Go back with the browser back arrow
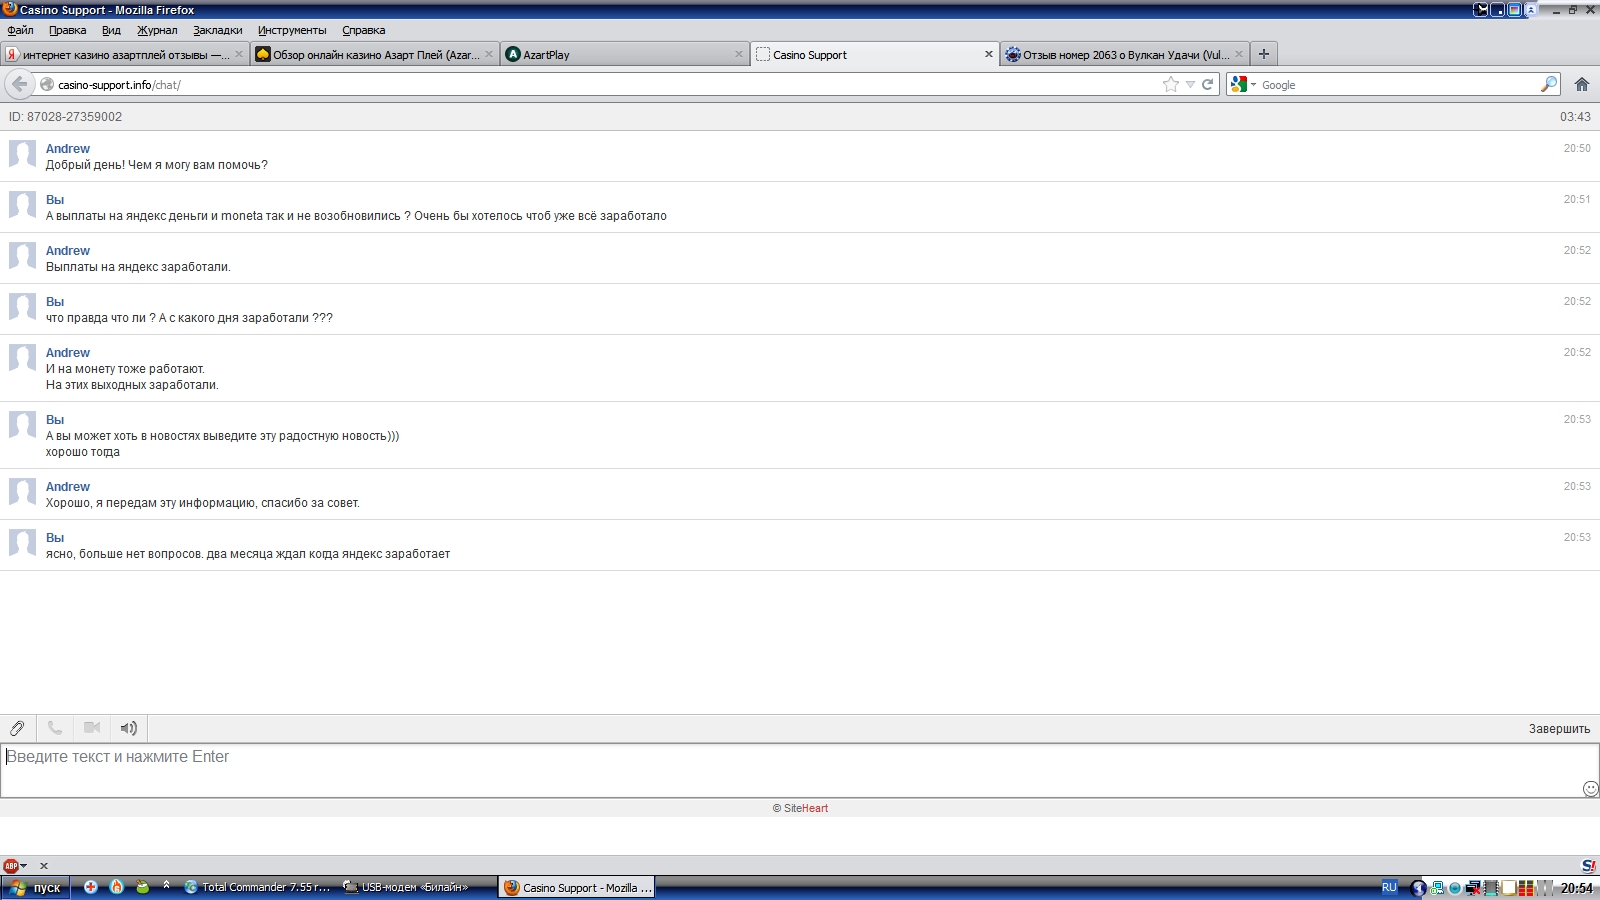 pyautogui.click(x=19, y=84)
